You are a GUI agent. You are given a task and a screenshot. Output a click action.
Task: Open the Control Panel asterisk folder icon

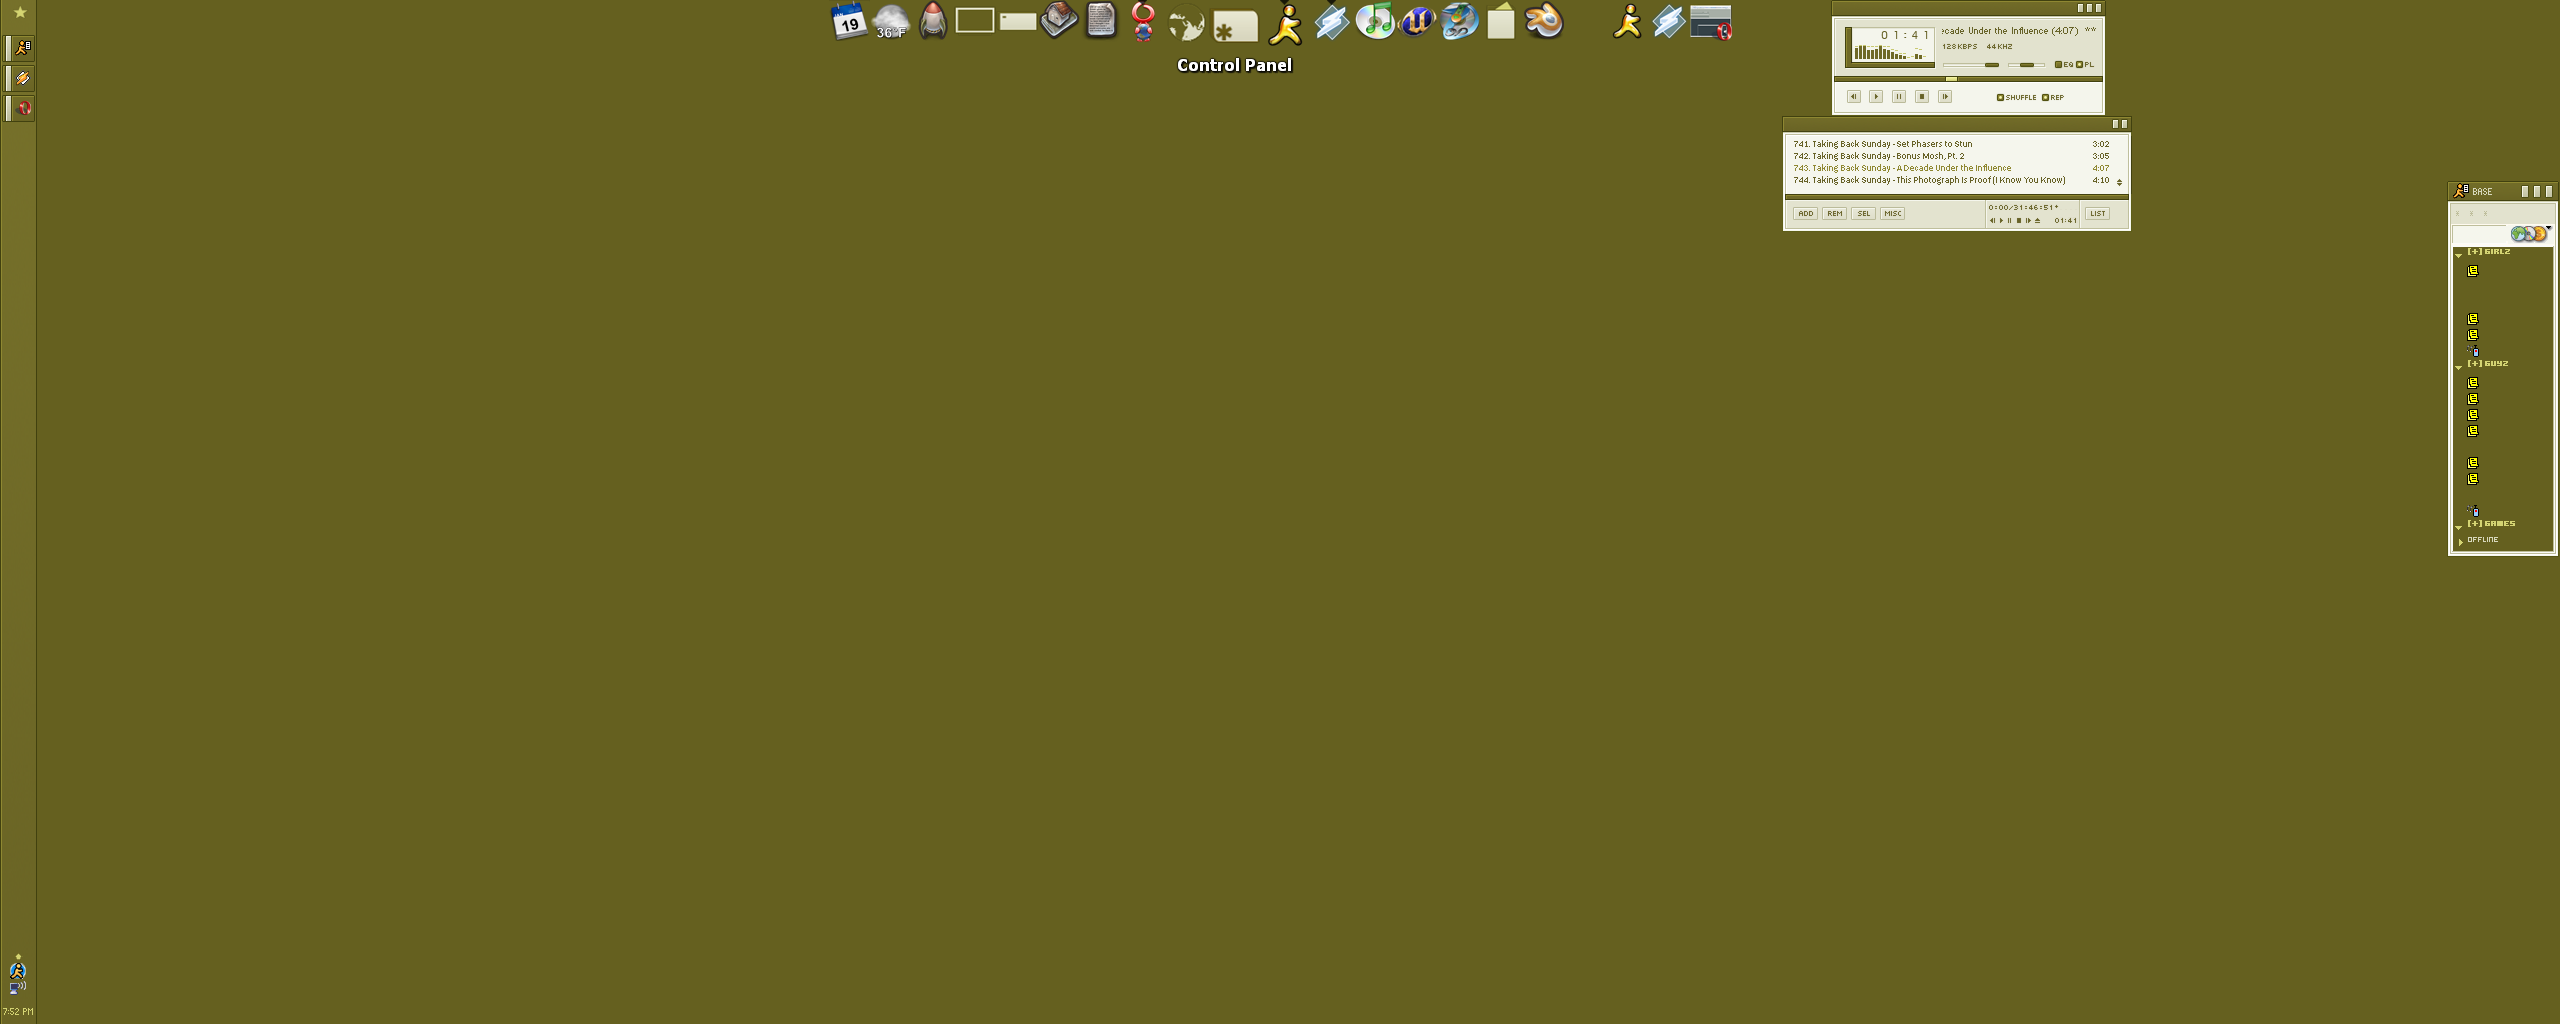[1235, 26]
